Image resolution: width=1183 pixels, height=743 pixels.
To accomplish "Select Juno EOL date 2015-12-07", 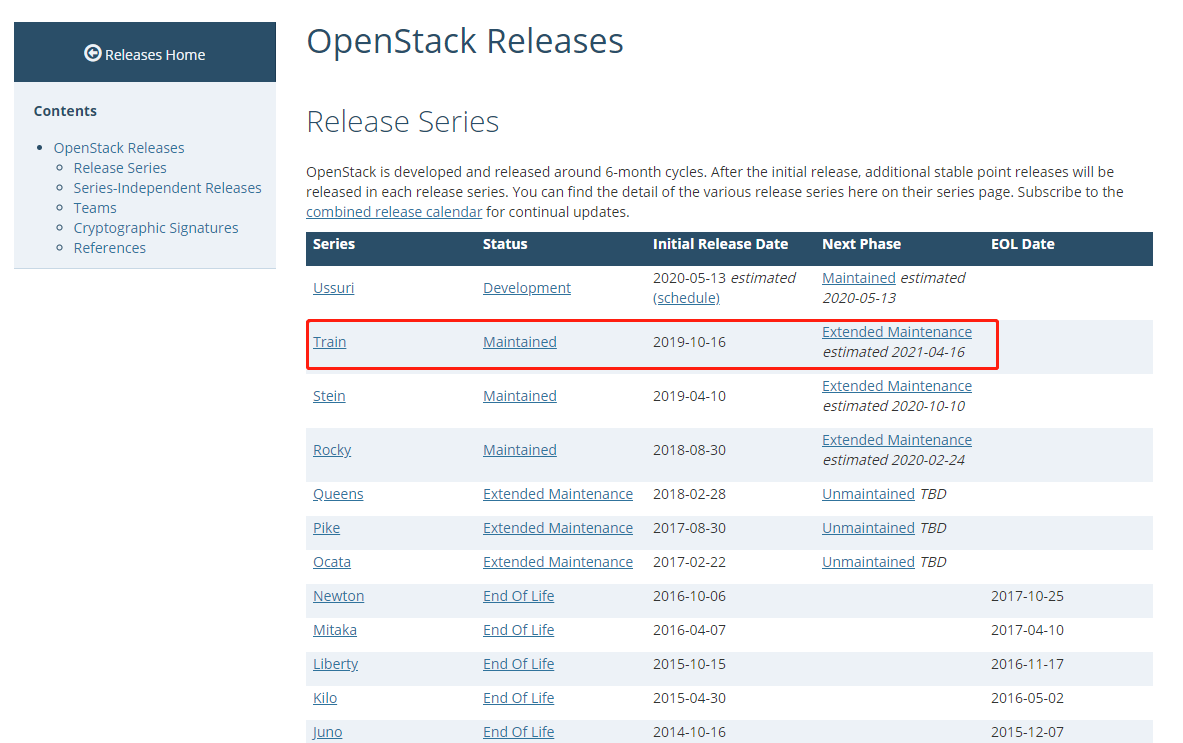I will click(1028, 732).
